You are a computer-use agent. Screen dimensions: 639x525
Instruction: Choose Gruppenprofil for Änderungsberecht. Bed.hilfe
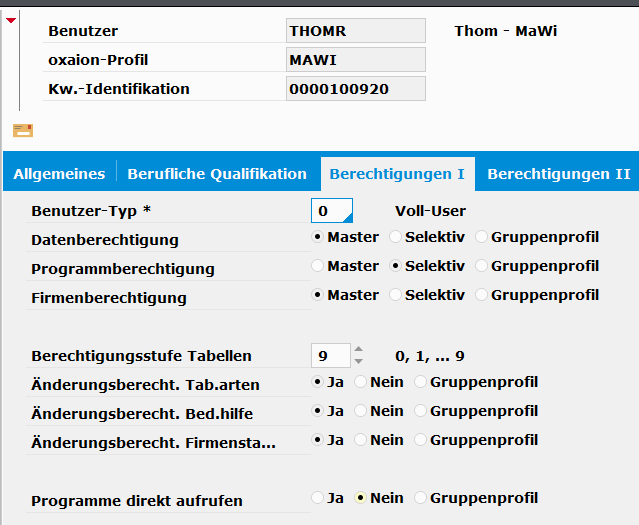[421, 412]
